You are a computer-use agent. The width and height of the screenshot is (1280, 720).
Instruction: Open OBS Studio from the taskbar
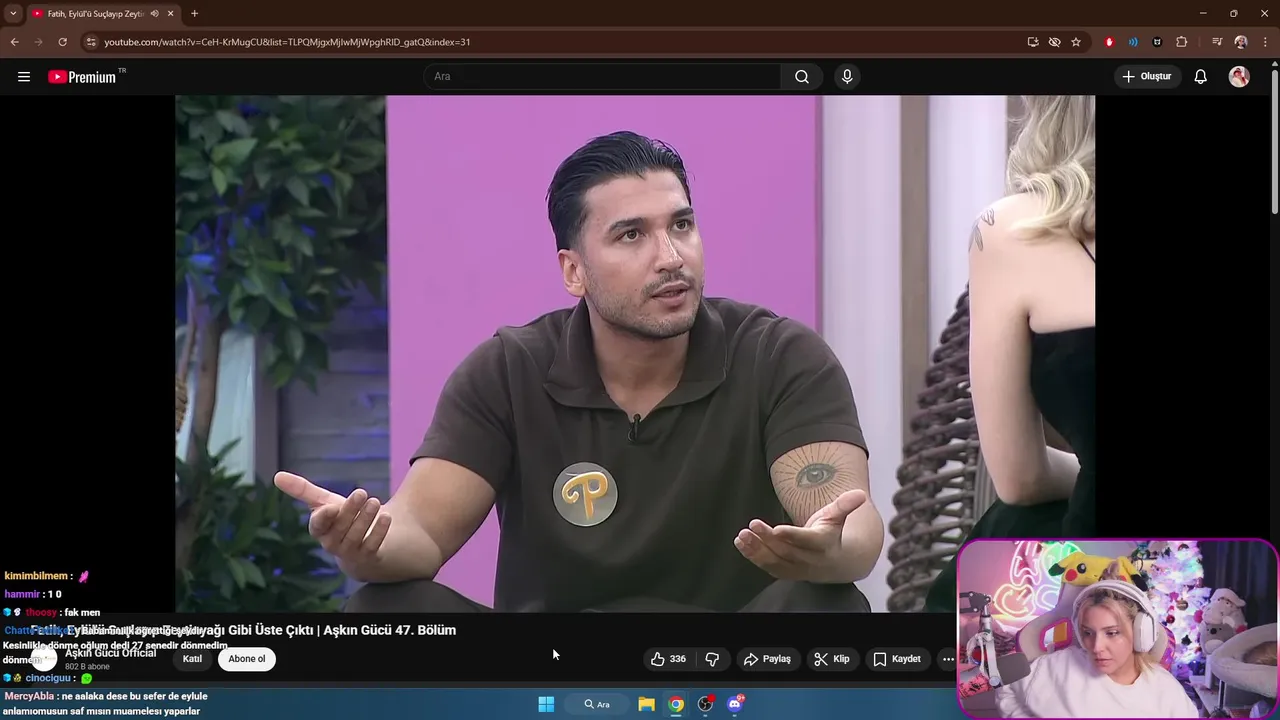coord(706,704)
